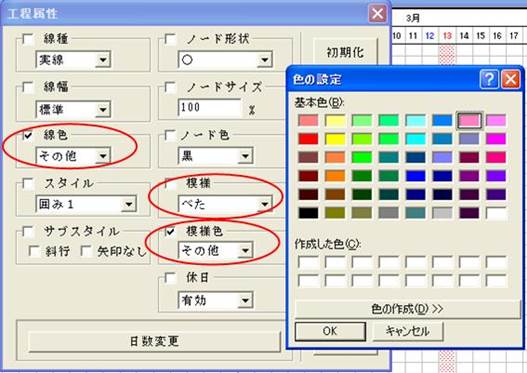
Task: Select the white basic color swatch
Action: click(x=496, y=213)
